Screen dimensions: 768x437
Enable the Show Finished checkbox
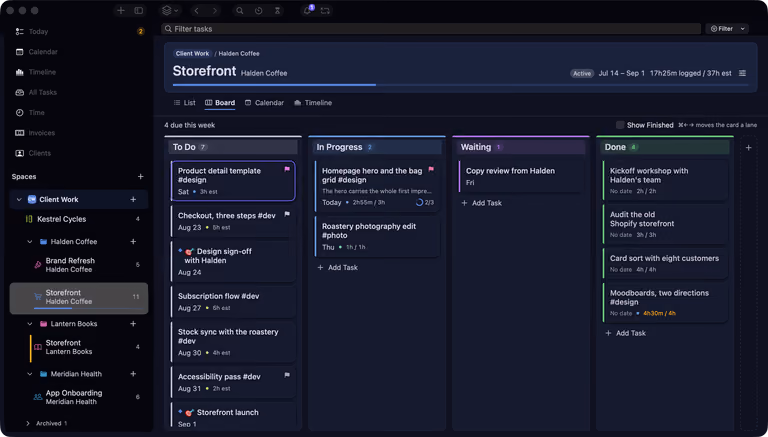620,125
